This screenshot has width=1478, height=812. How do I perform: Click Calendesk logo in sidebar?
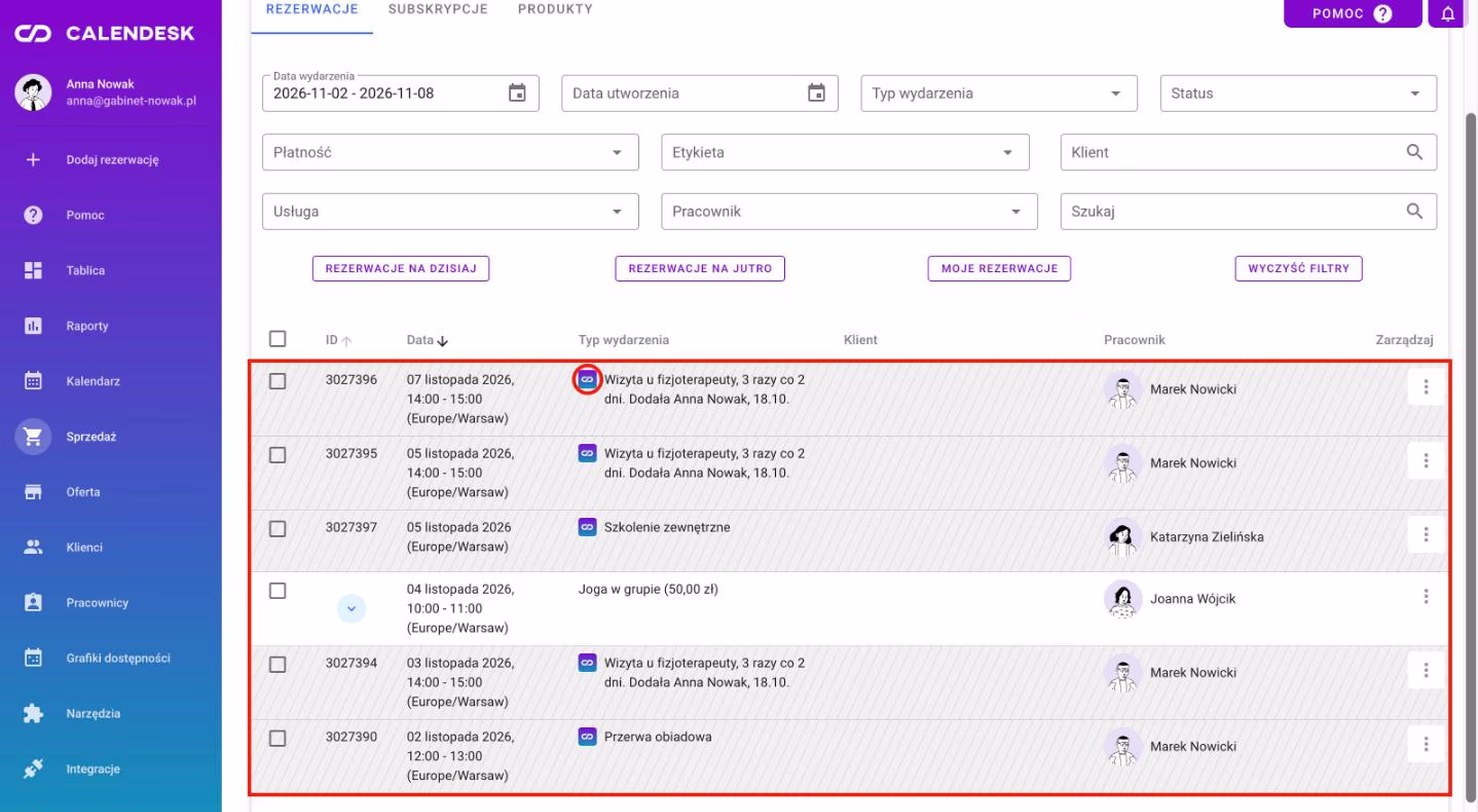coord(104,34)
